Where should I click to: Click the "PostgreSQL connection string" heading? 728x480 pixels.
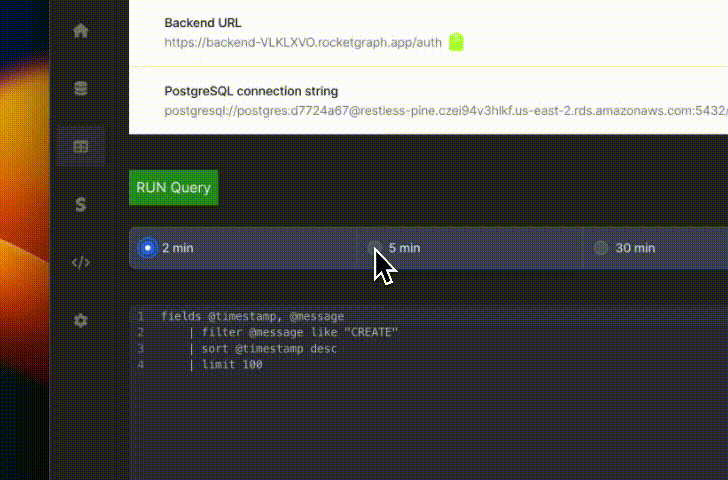[x=251, y=91]
